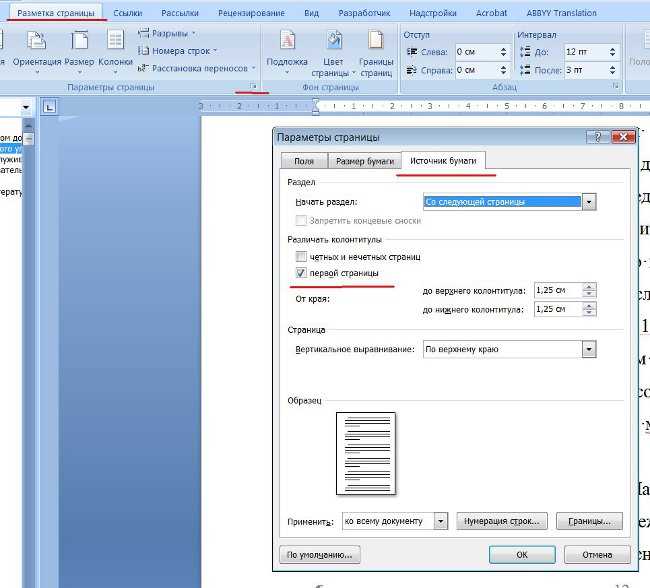Click the dialog help question-mark icon
The height and width of the screenshot is (588, 650).
click(x=598, y=137)
